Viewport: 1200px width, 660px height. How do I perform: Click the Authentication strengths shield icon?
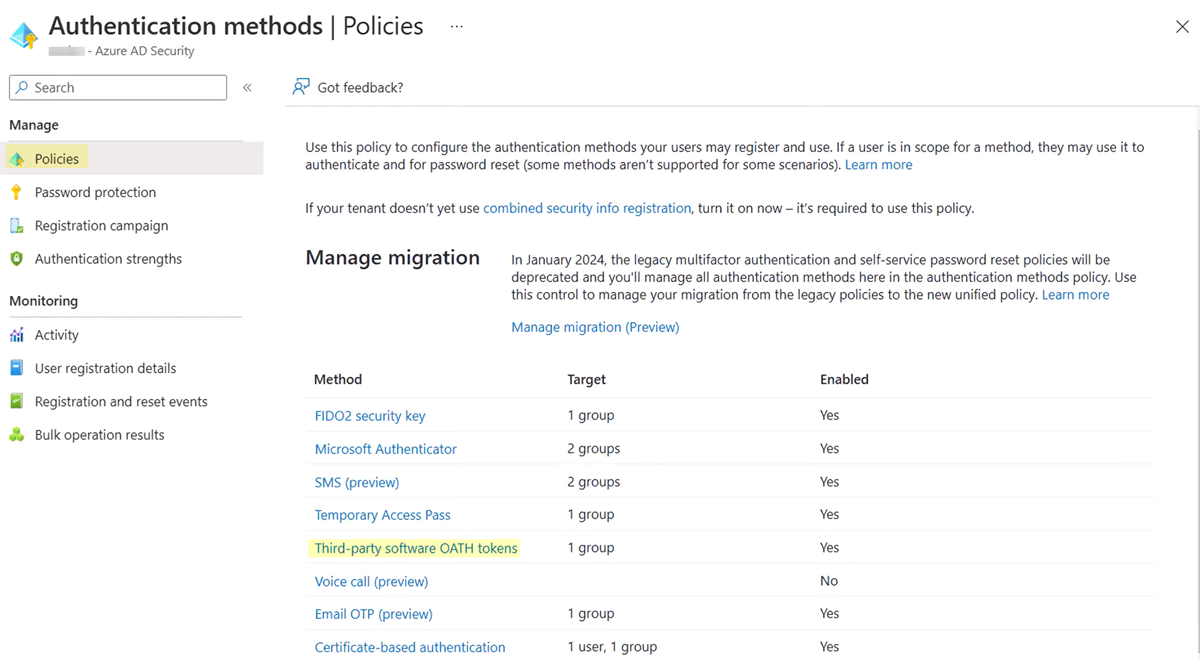[17, 259]
